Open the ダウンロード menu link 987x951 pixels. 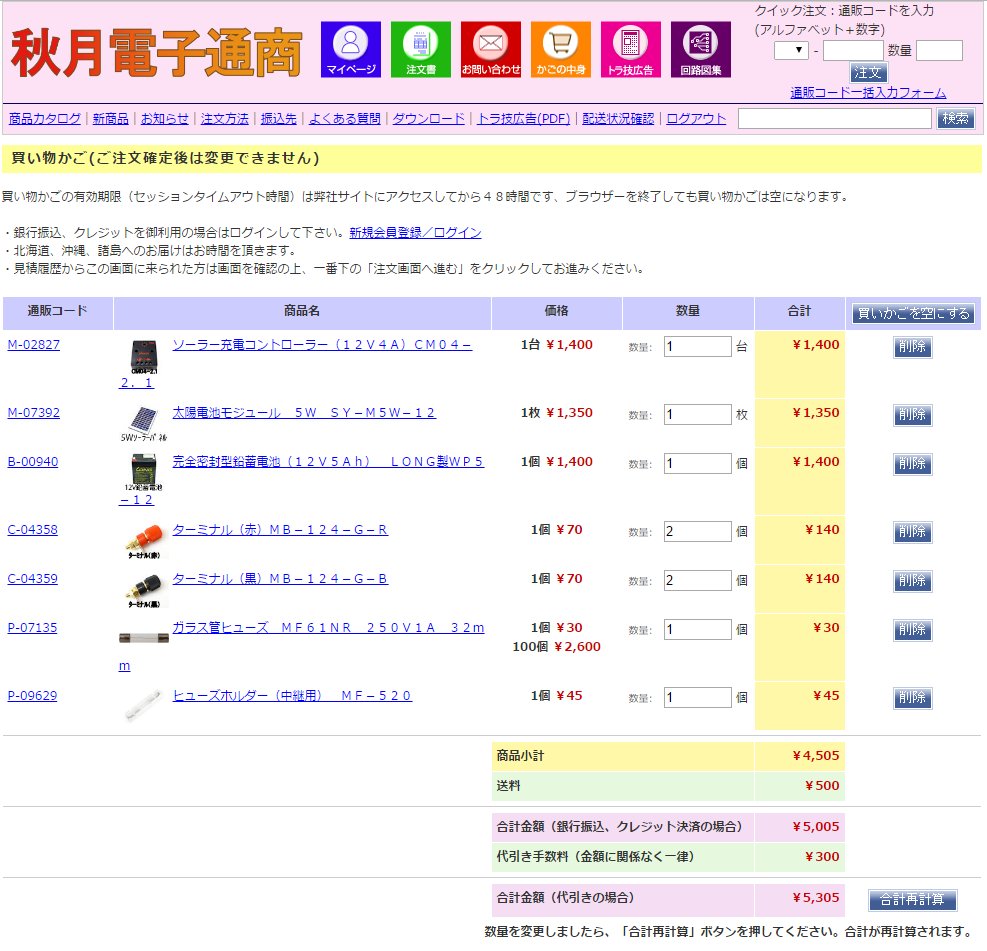(x=429, y=118)
